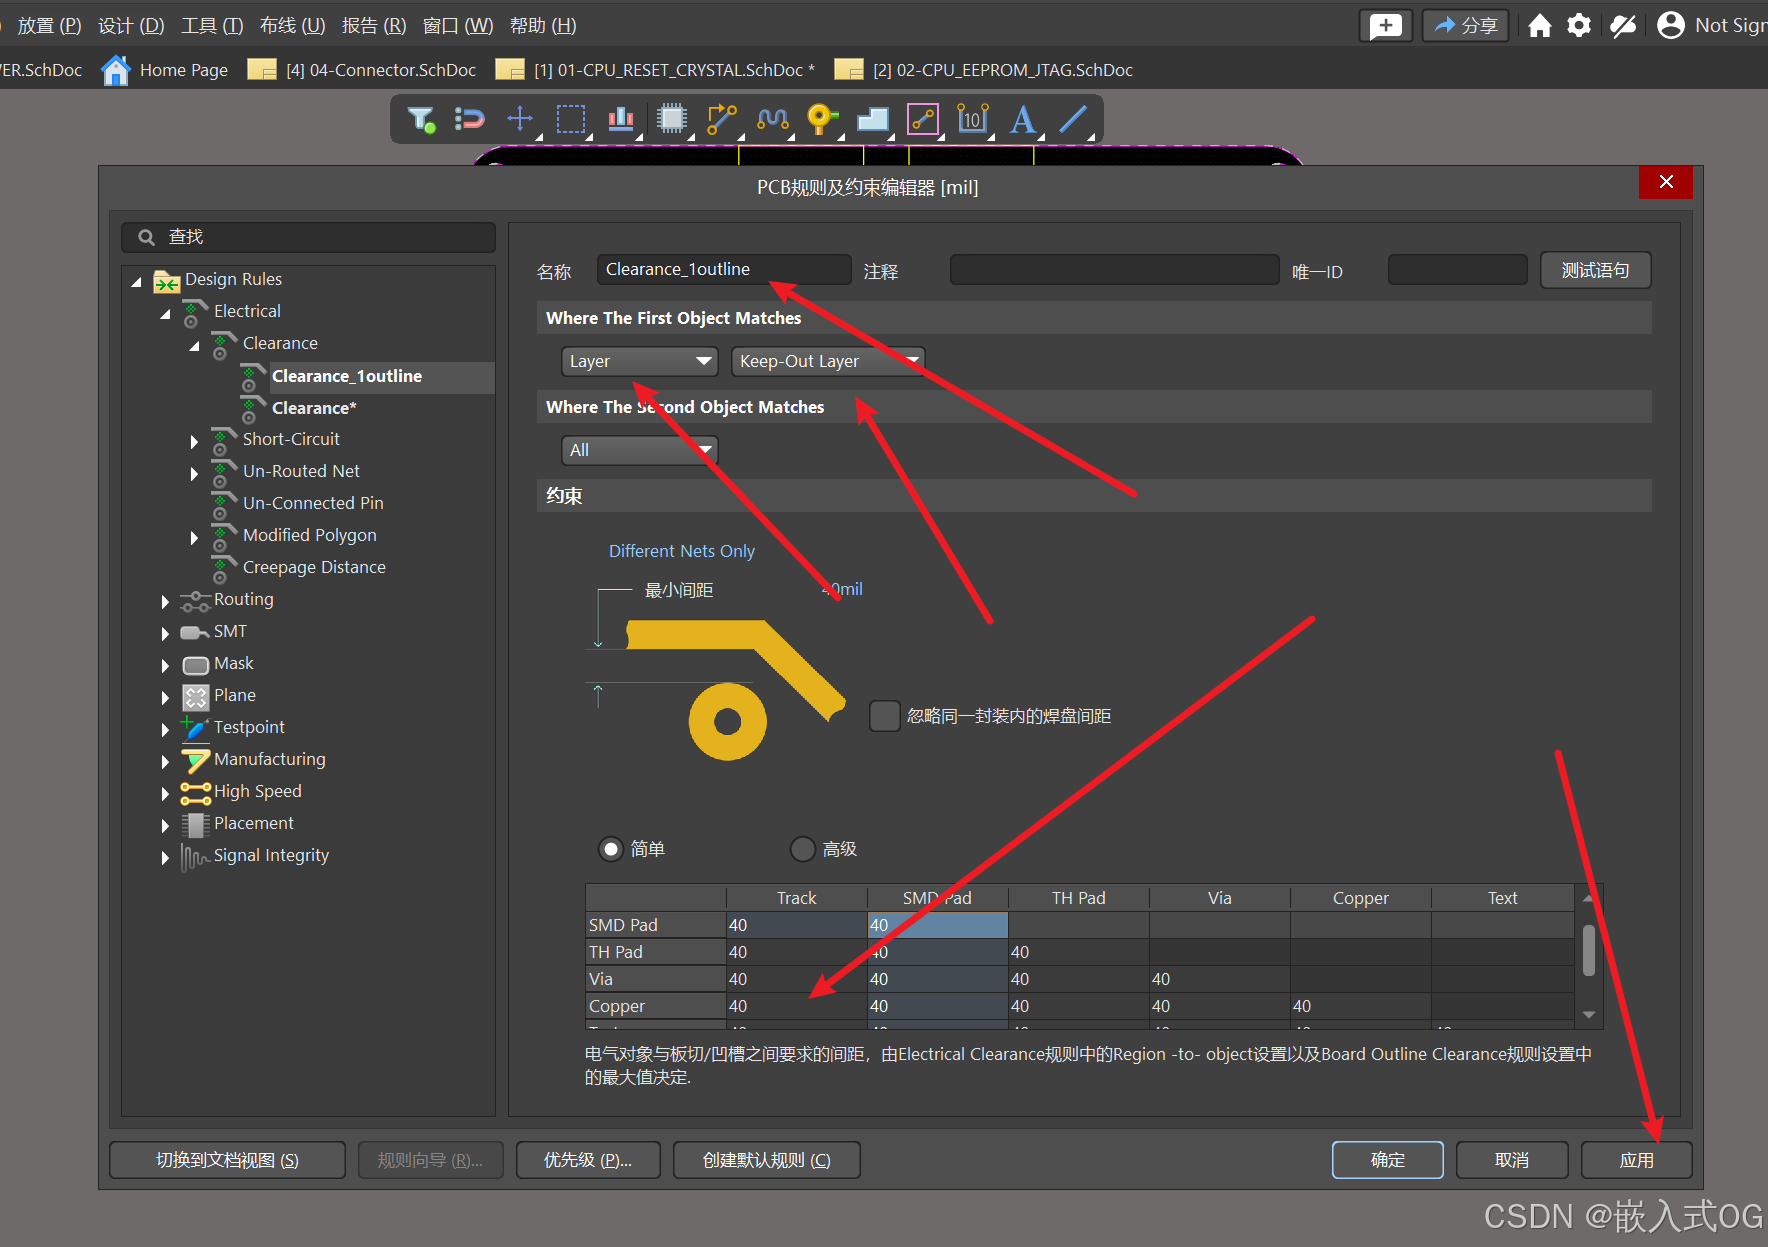1768x1247 pixels.
Task: Click the dimension tool icon
Action: [x=972, y=119]
